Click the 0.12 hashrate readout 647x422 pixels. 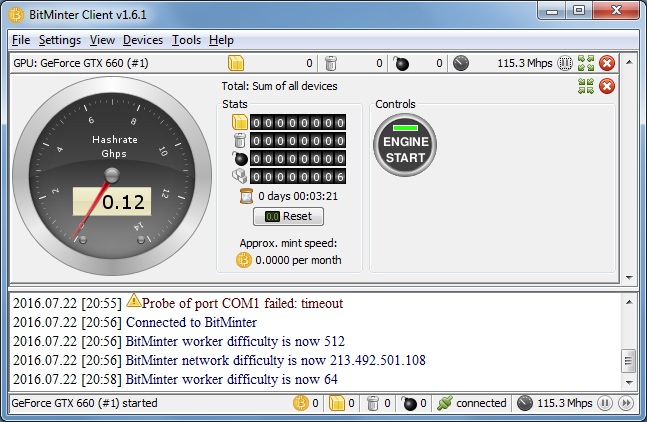tap(112, 201)
